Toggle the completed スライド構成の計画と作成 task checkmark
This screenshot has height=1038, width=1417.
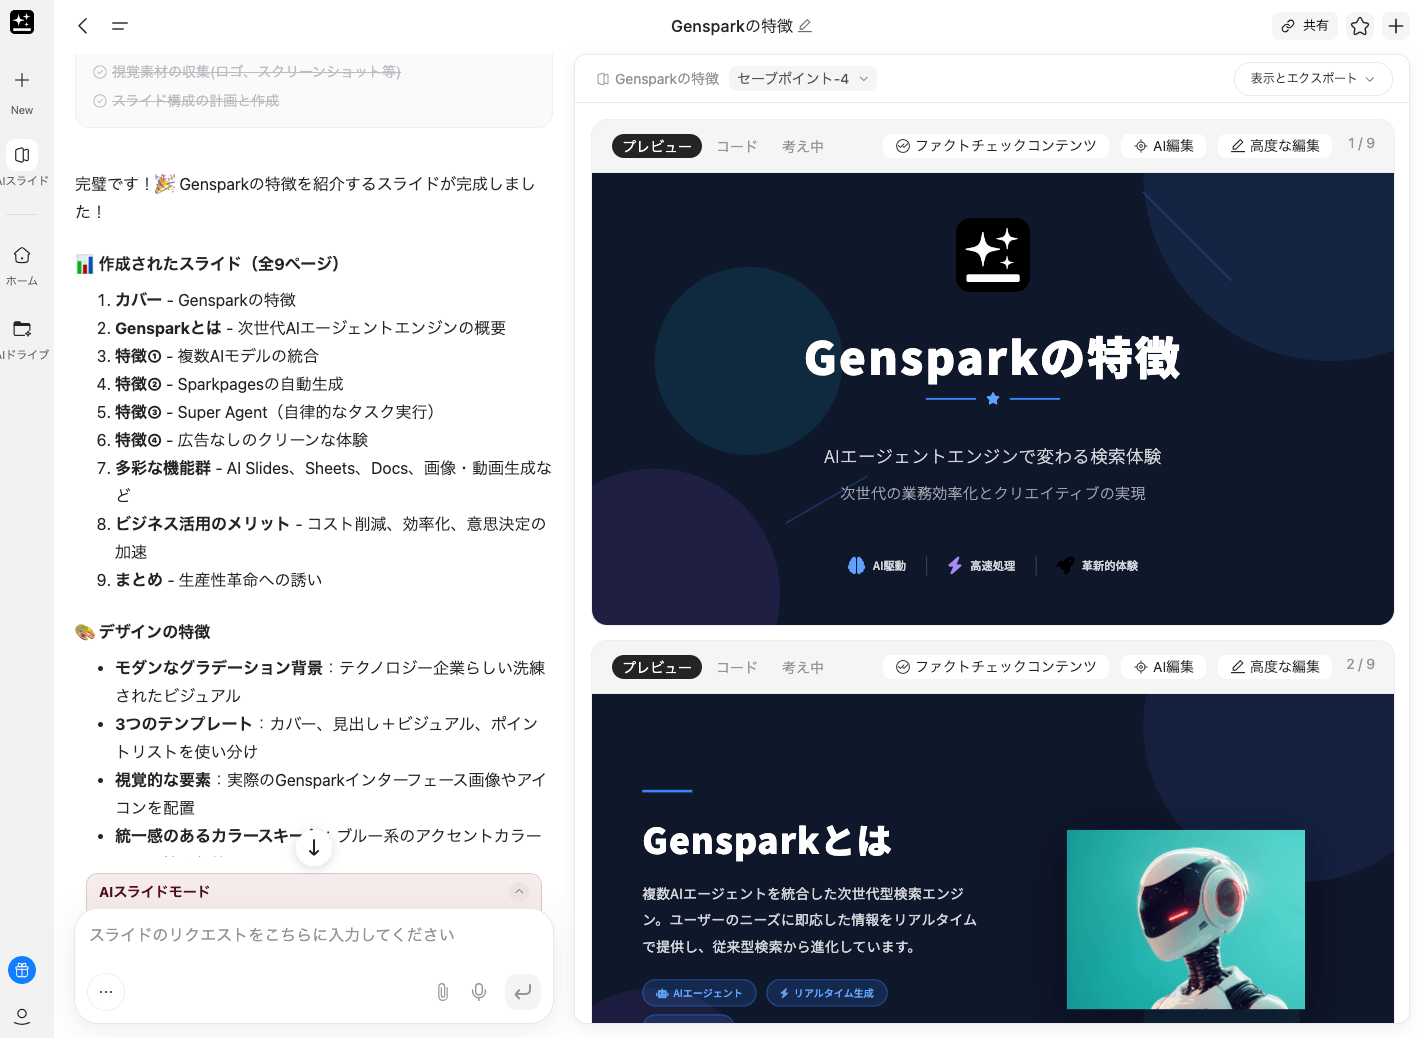click(100, 101)
